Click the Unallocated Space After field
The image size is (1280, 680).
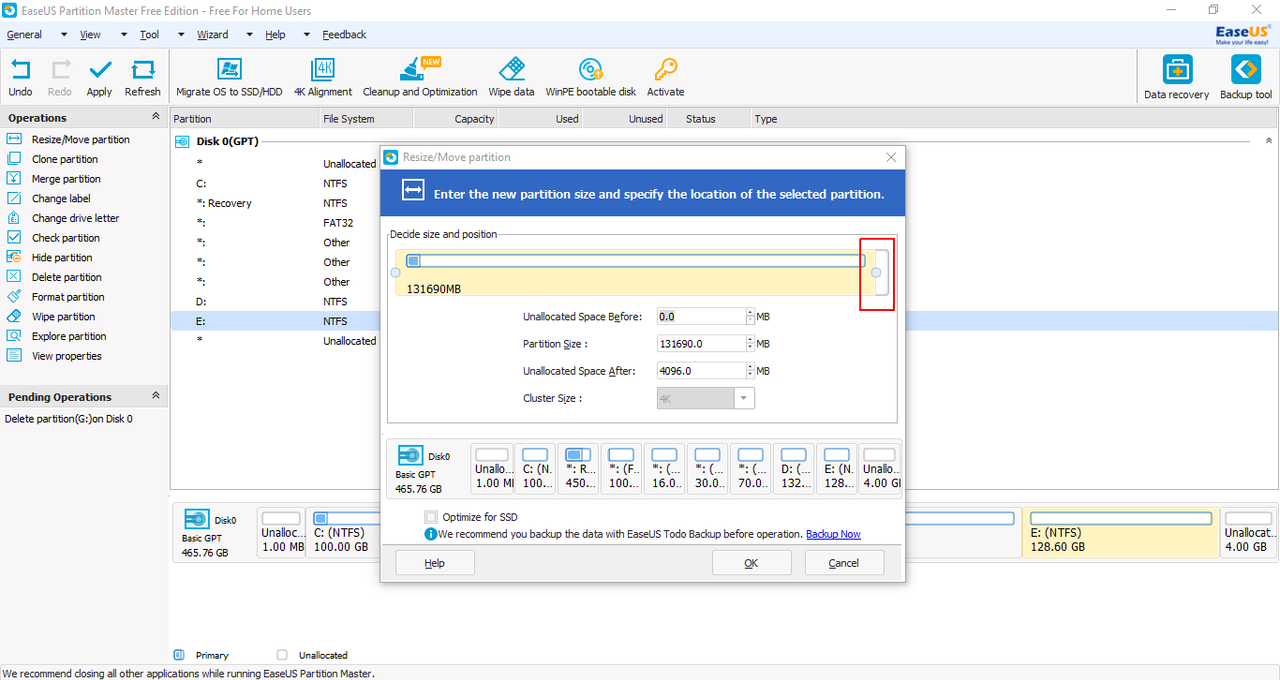[x=700, y=370]
